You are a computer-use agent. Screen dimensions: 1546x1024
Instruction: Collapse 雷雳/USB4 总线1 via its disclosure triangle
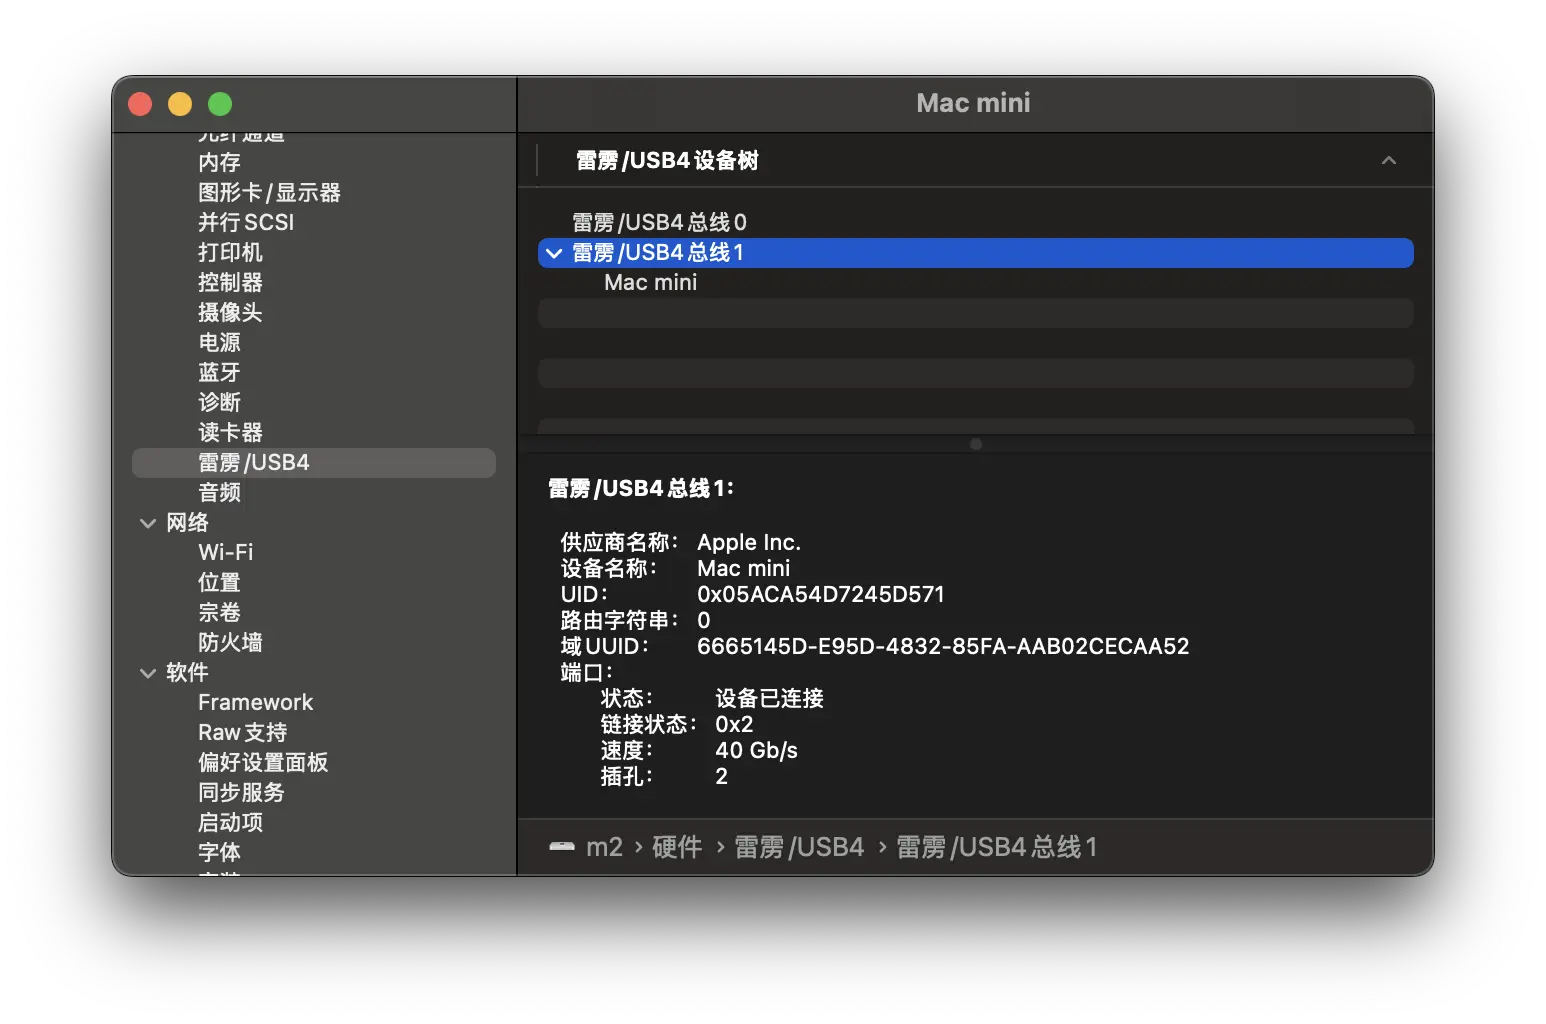click(x=555, y=253)
